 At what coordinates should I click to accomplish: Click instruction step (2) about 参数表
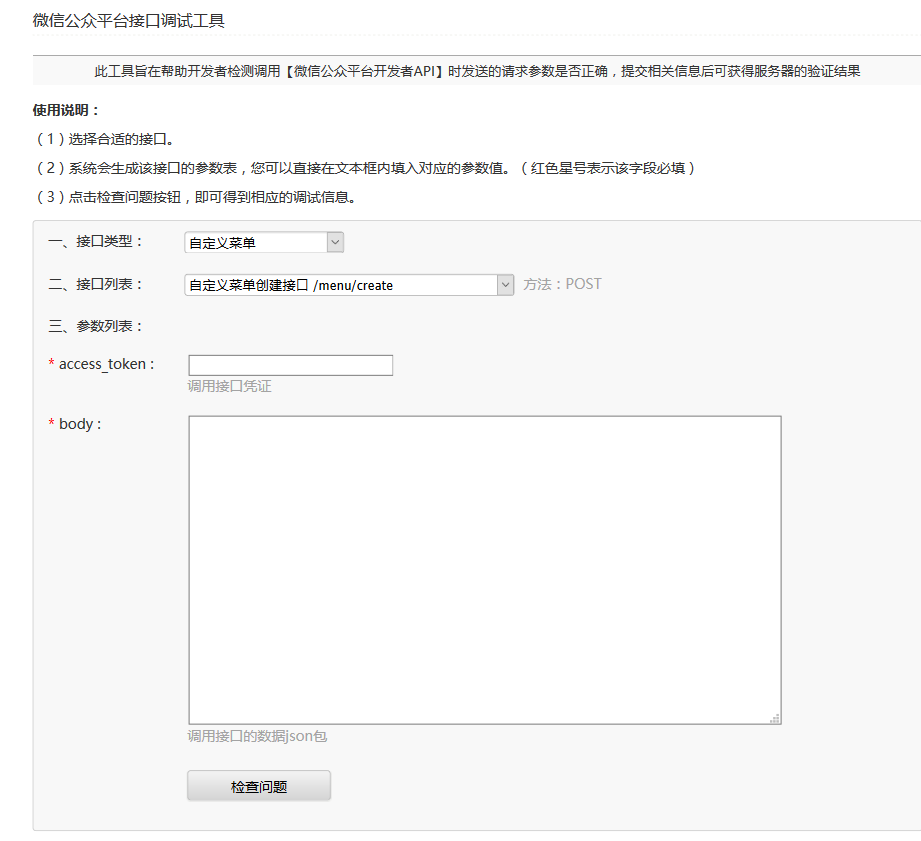[x=364, y=168]
